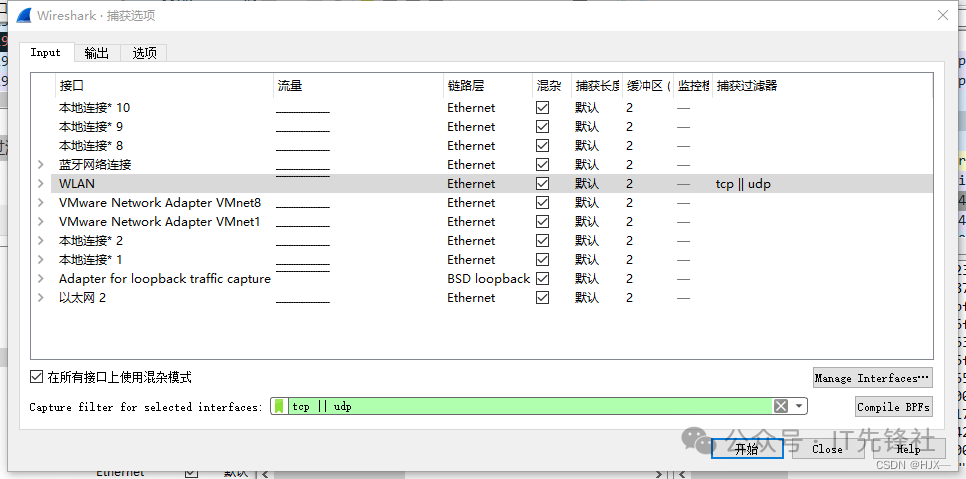The image size is (966, 479).
Task: Expand the VMware Network Adapter VMnet8 row
Action: coord(41,203)
